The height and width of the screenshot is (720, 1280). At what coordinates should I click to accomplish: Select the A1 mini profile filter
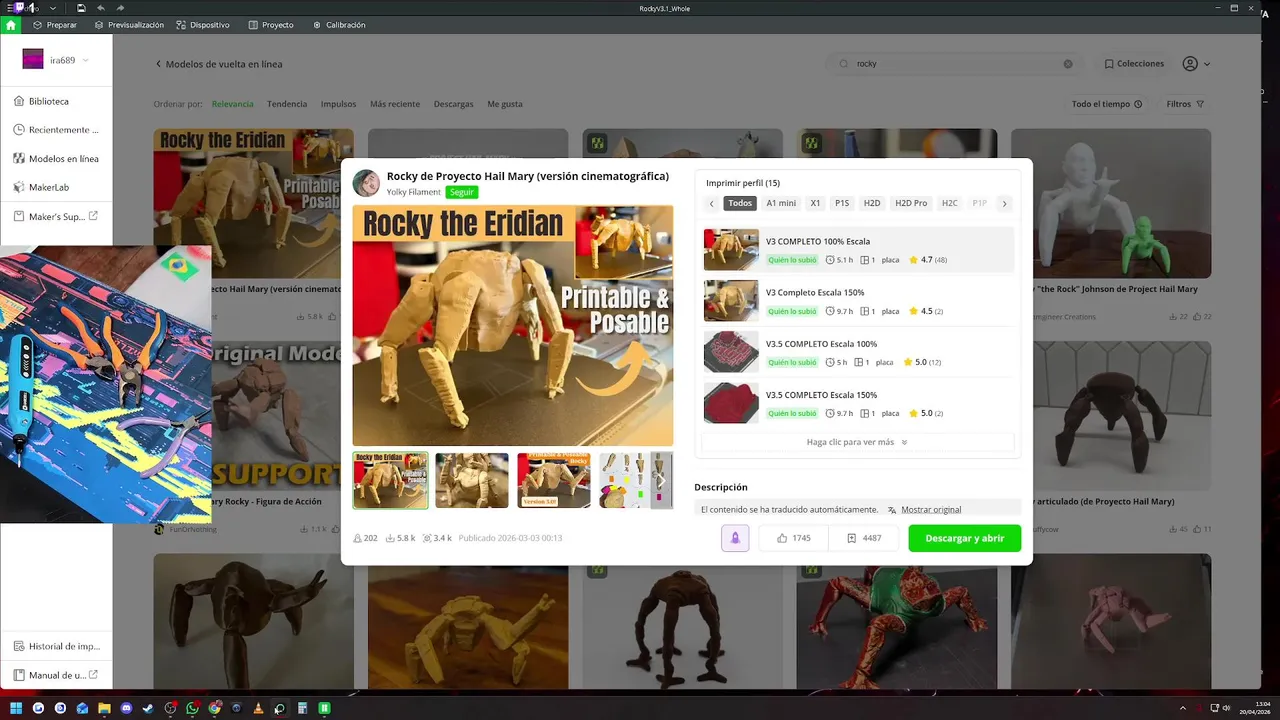pyautogui.click(x=781, y=203)
